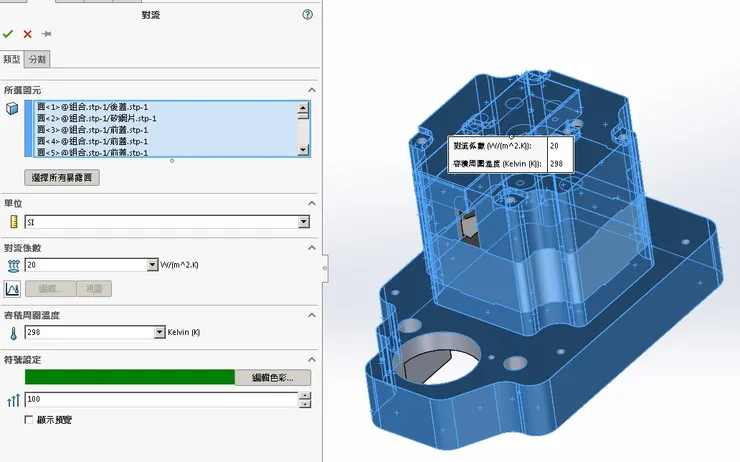Switch to the 分割 tab
The height and width of the screenshot is (462, 740).
[x=37, y=59]
